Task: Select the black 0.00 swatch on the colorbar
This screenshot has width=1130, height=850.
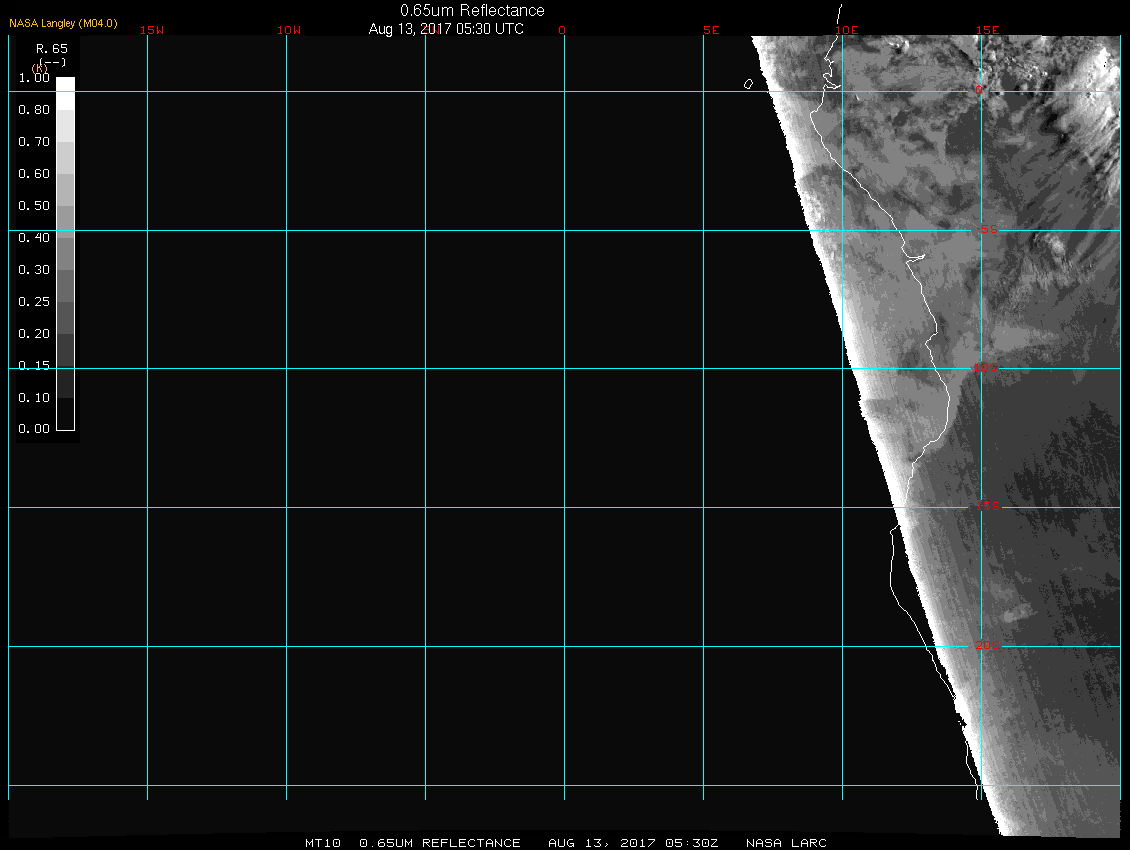Action: pos(65,421)
